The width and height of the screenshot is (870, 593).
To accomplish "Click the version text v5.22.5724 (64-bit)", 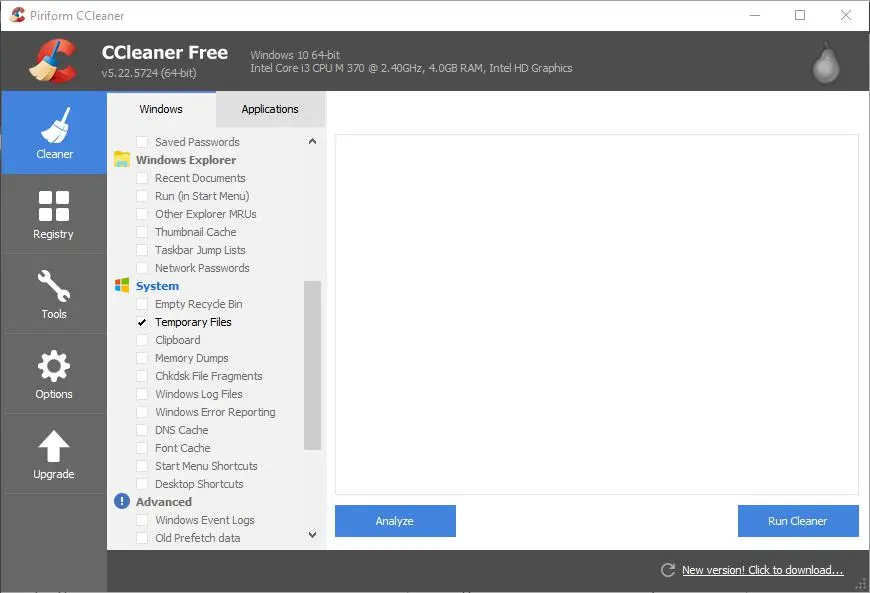I will coord(149,73).
